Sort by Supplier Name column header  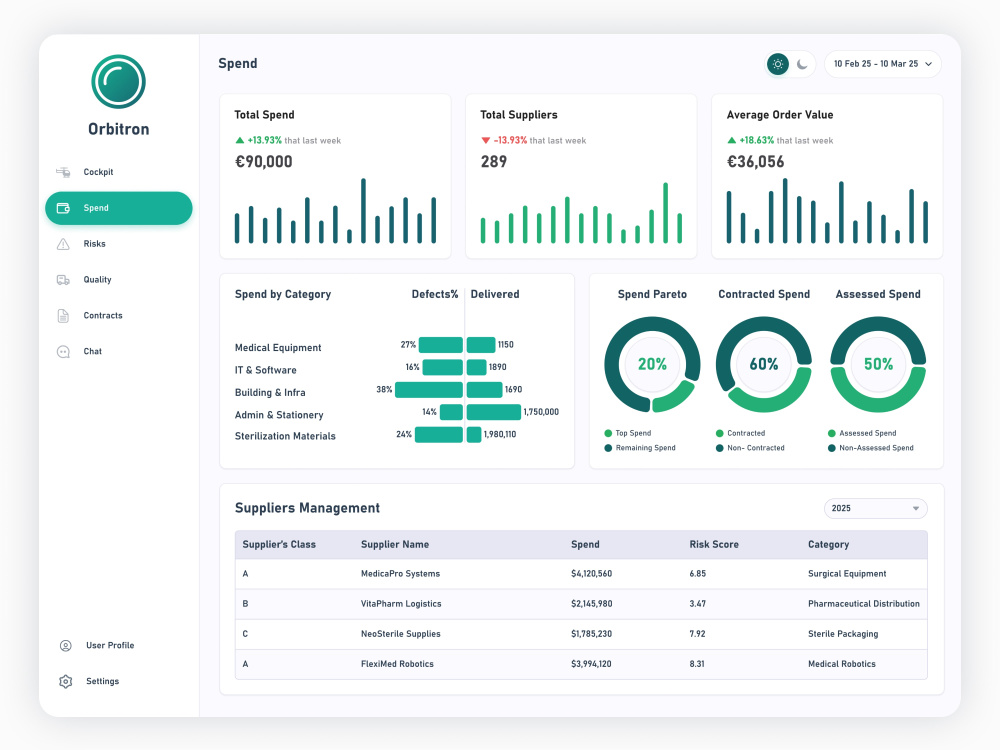pos(395,545)
